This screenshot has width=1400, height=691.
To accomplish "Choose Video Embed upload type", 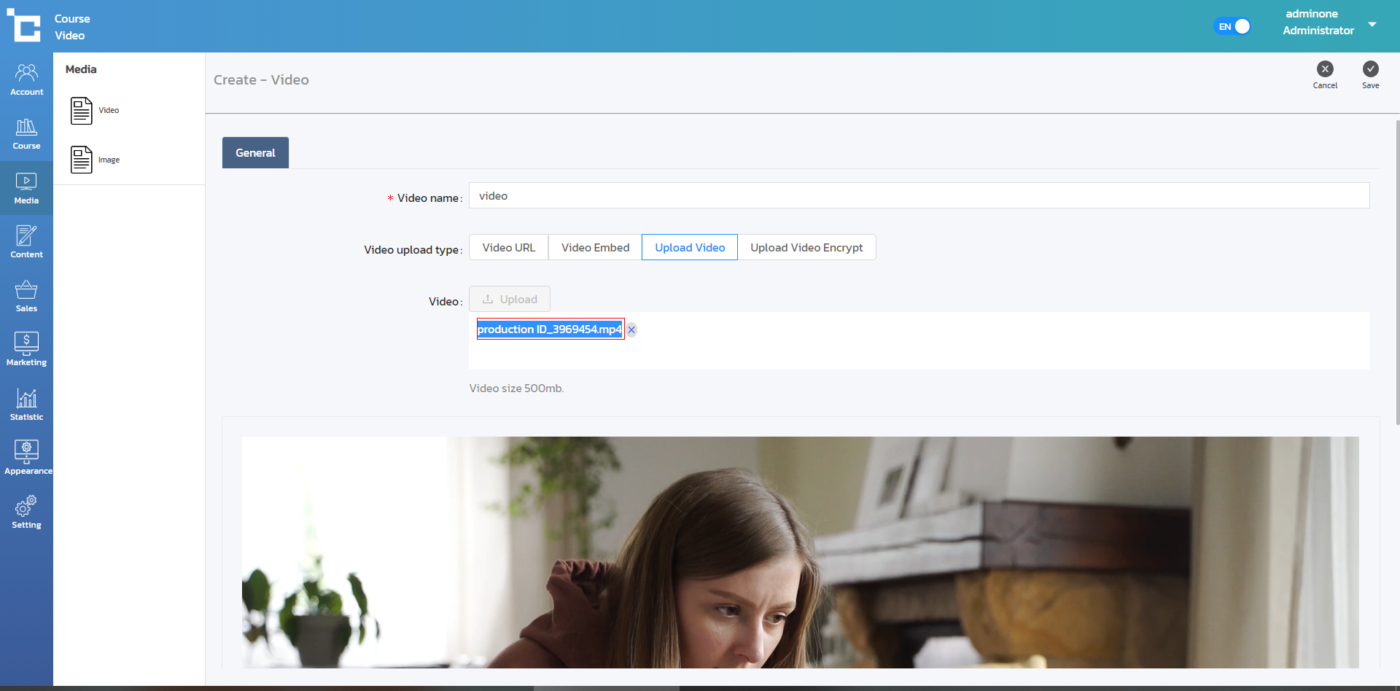I will (595, 248).
